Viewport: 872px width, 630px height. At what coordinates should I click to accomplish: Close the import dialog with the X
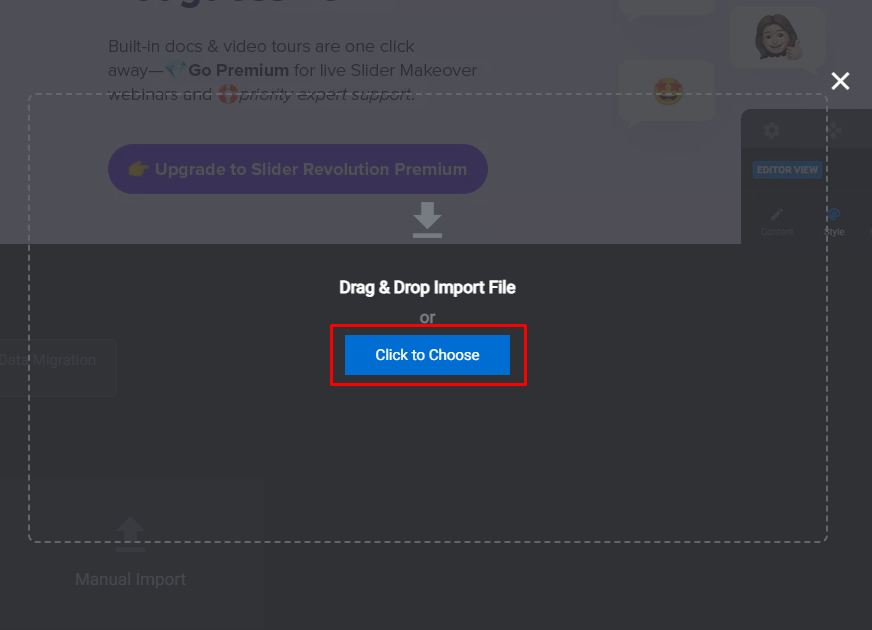840,81
